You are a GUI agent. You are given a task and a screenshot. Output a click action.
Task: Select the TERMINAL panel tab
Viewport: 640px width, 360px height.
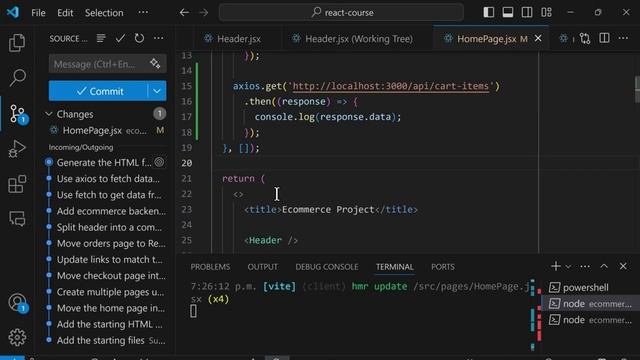click(x=395, y=267)
